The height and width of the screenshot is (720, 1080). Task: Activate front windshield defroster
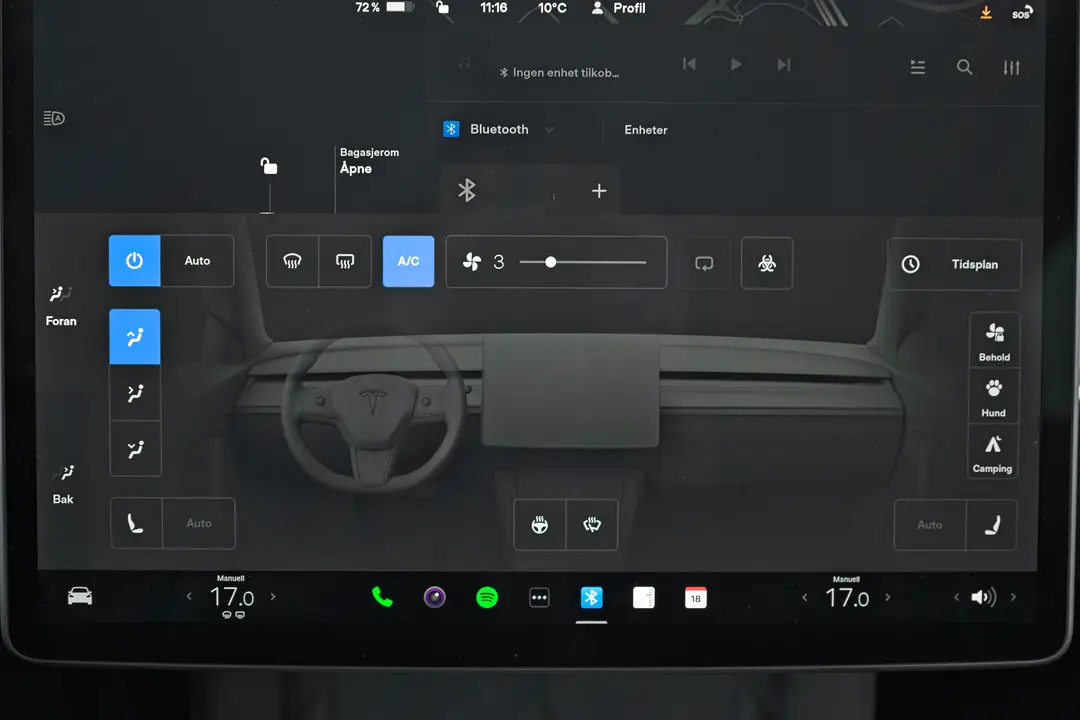click(x=292, y=261)
